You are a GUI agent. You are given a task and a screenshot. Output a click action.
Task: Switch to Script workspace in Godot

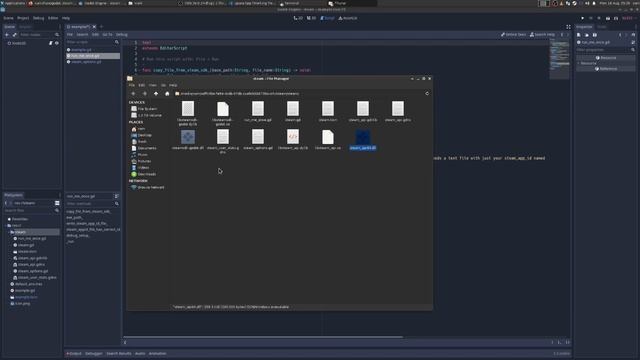[x=327, y=18]
